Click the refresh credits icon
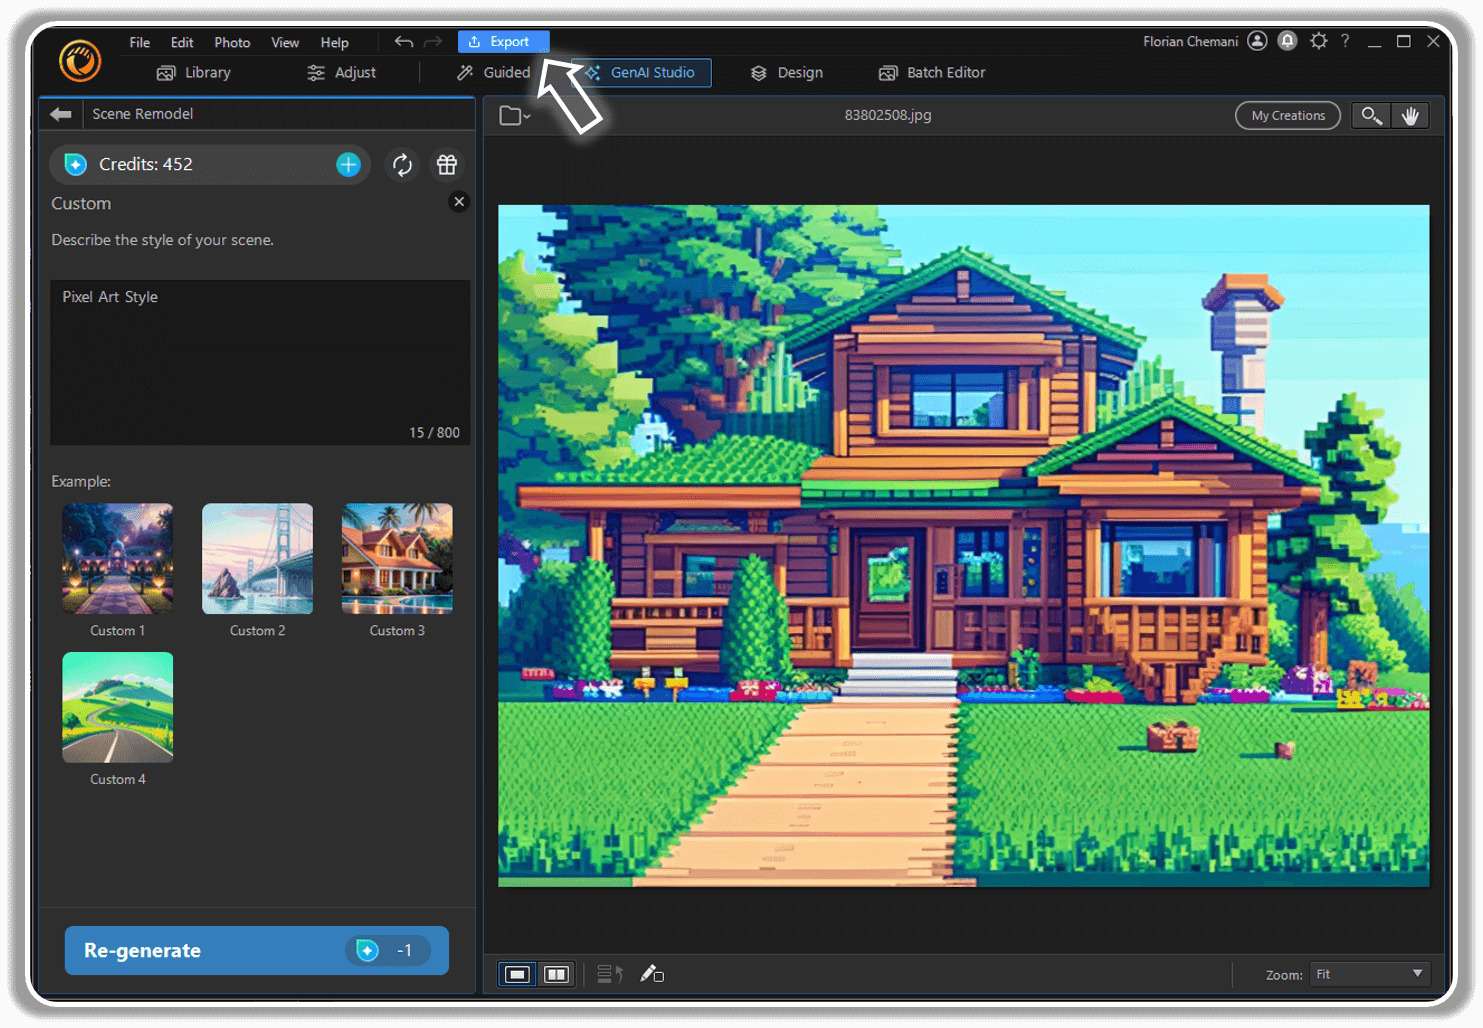The image size is (1483, 1028). click(x=402, y=164)
